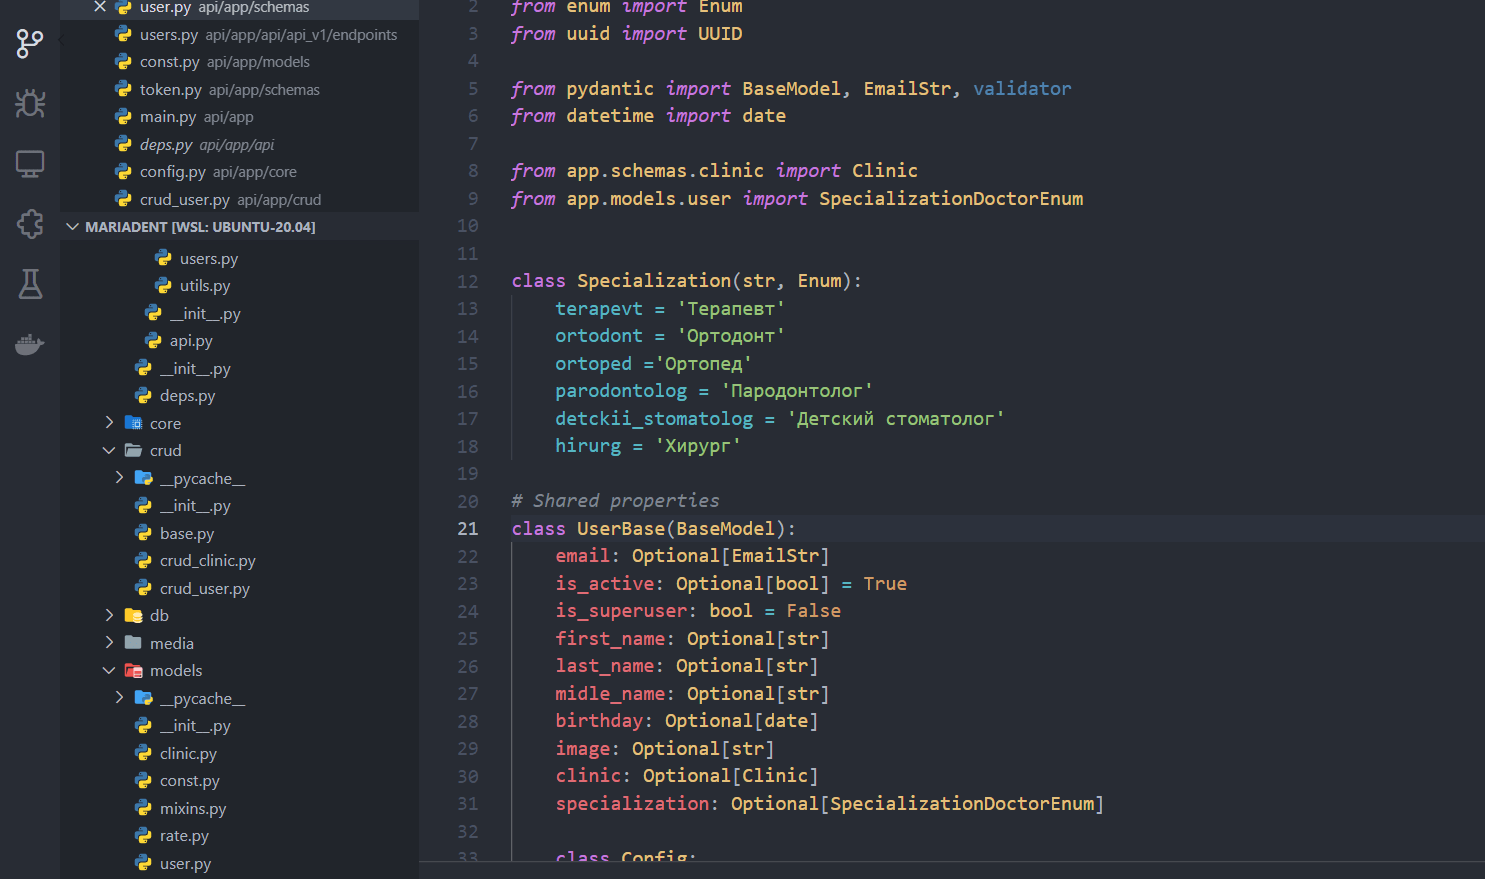Switch to the user.py editor tab
The height and width of the screenshot is (879, 1485).
165,8
